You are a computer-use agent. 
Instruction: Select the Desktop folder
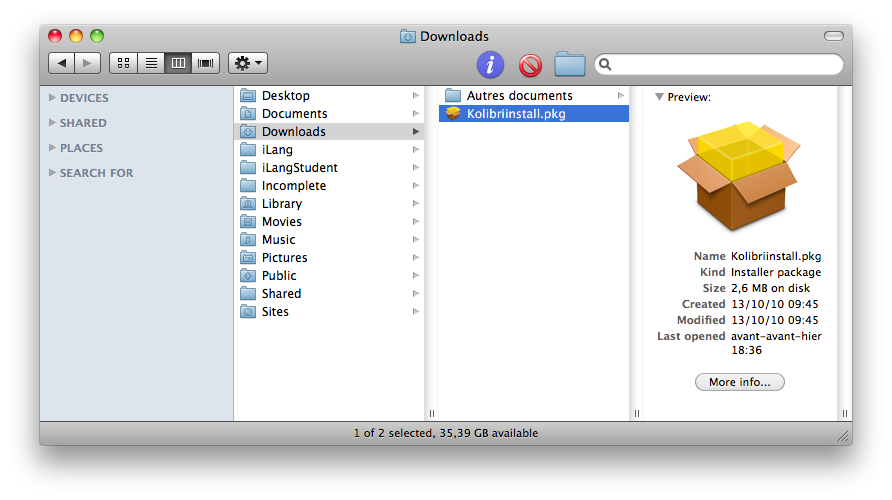(x=329, y=96)
